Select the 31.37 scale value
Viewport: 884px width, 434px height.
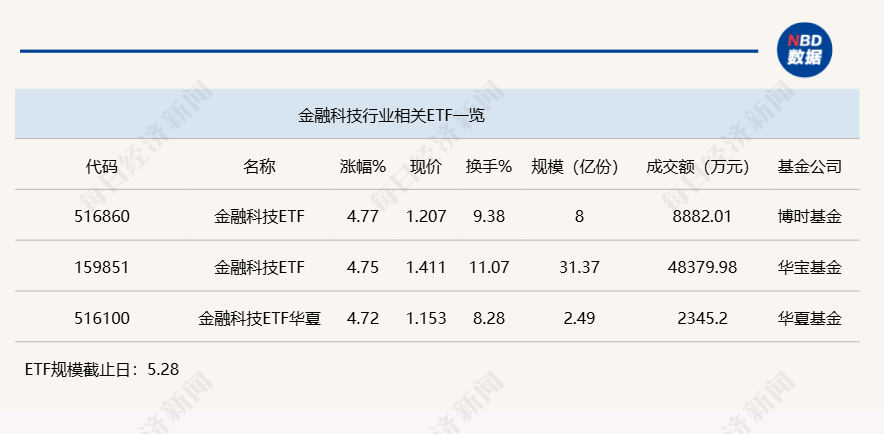(x=579, y=267)
